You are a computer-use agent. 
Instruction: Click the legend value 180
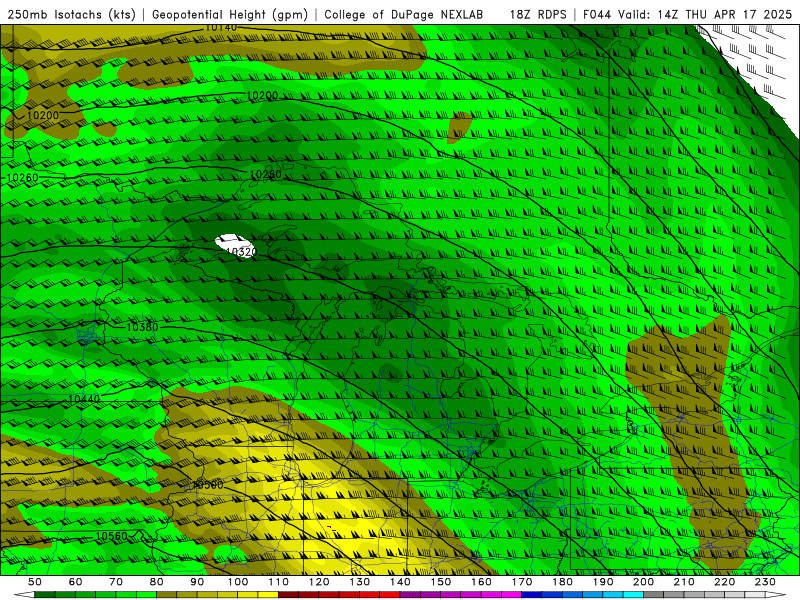coord(563,582)
